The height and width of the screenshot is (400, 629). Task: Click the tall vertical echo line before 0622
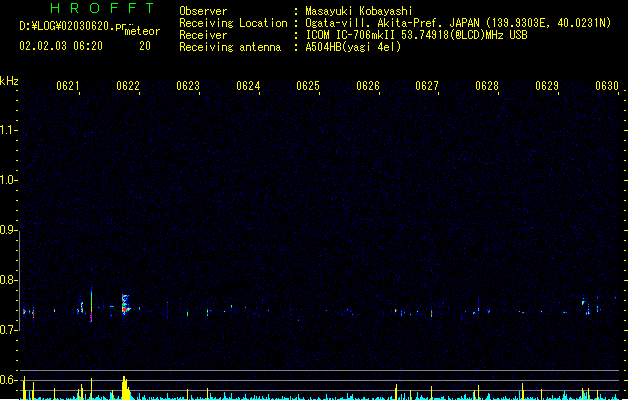coord(91,304)
